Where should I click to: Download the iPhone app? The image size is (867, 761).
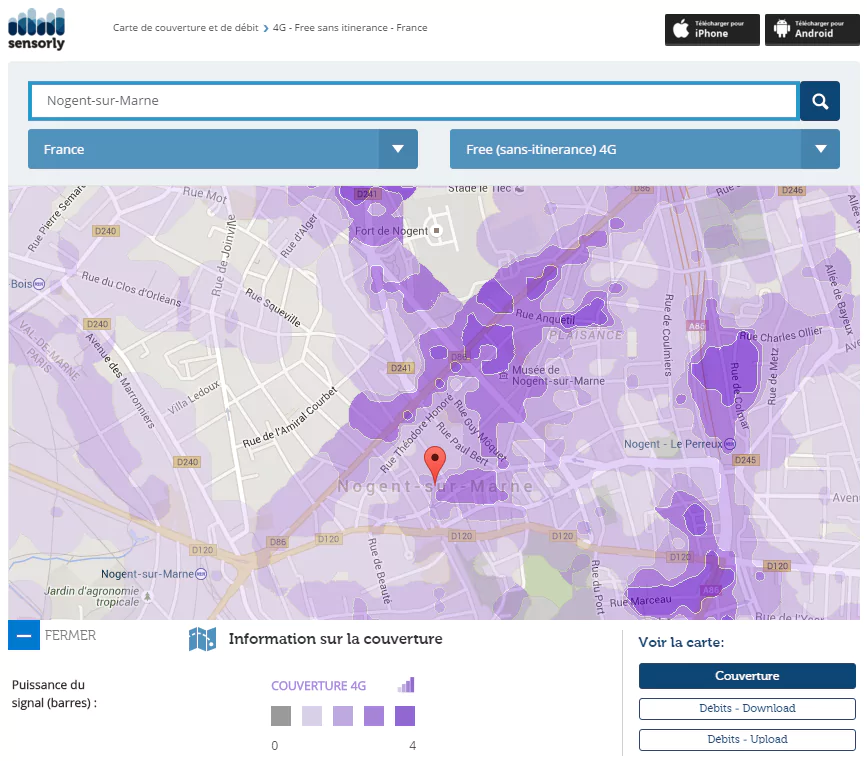click(x=712, y=29)
